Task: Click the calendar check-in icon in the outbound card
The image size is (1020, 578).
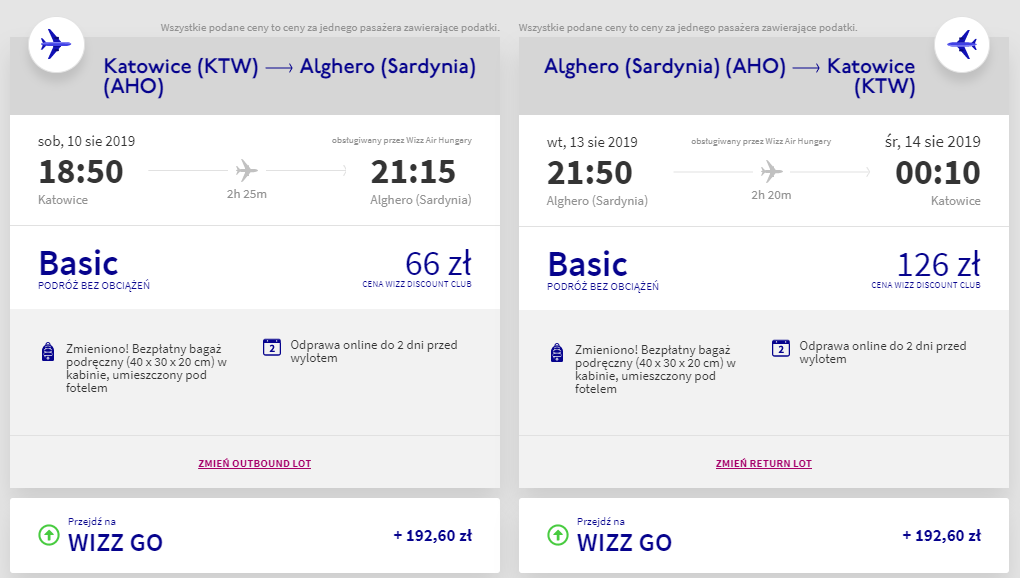Action: pos(272,347)
